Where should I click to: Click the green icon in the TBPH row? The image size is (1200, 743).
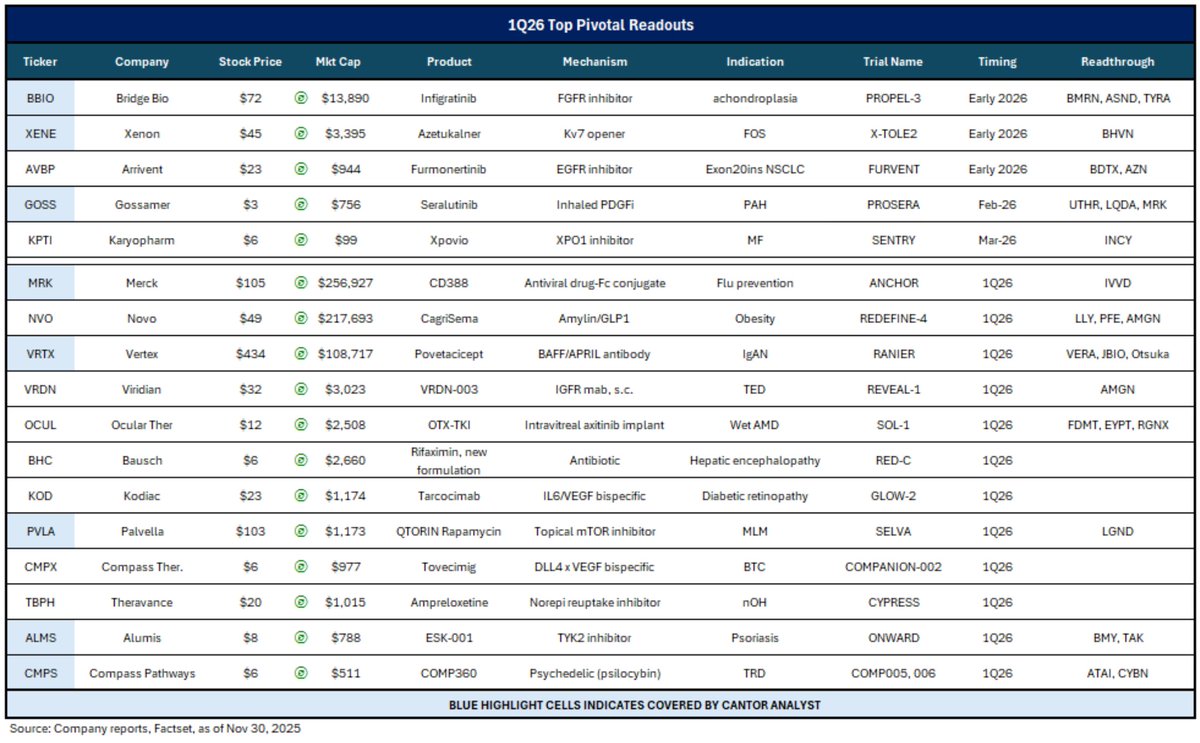pos(300,602)
